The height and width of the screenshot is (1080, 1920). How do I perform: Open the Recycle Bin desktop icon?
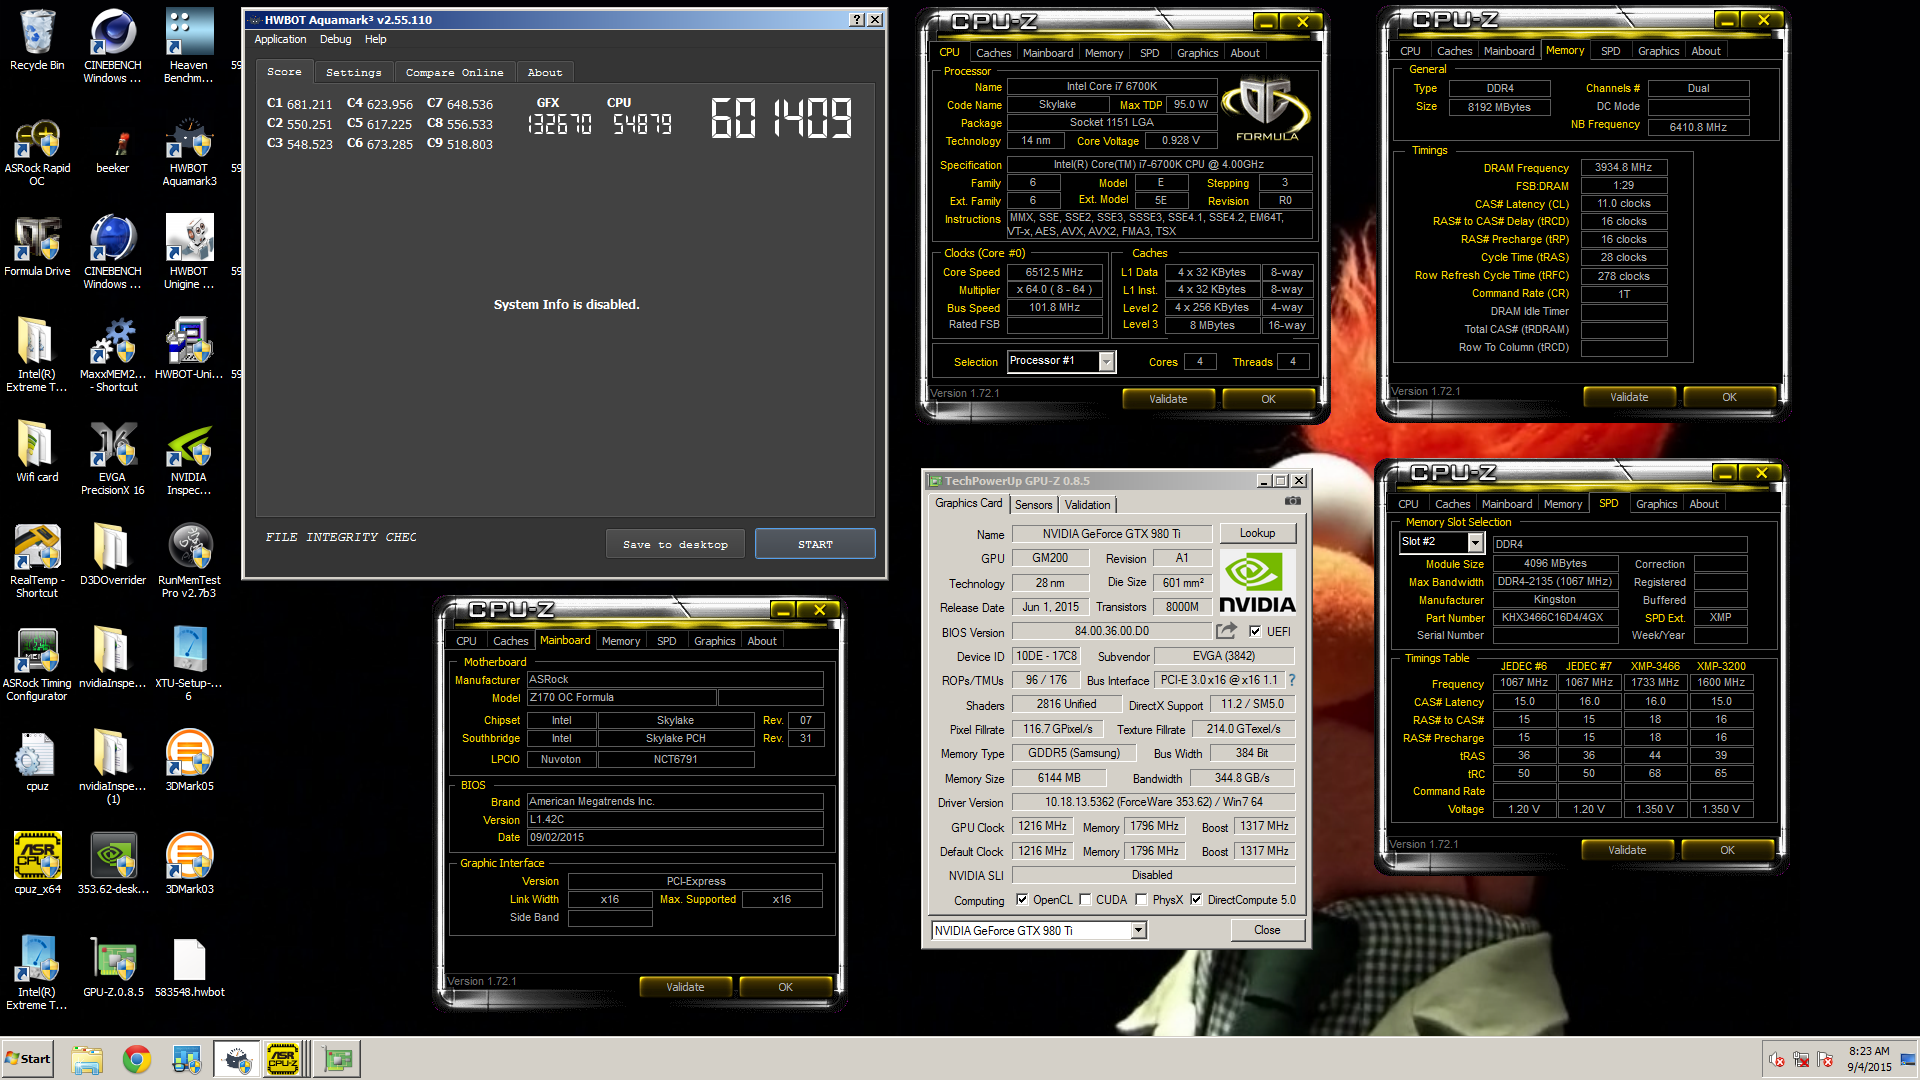coord(37,40)
